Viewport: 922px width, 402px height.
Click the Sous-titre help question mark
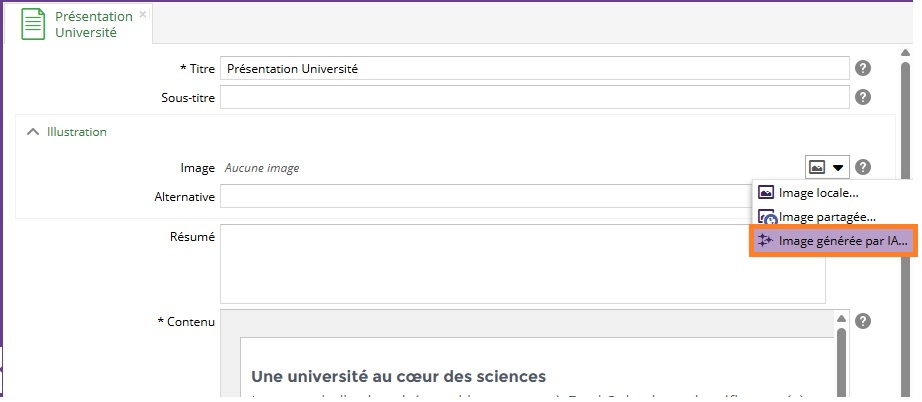click(863, 97)
